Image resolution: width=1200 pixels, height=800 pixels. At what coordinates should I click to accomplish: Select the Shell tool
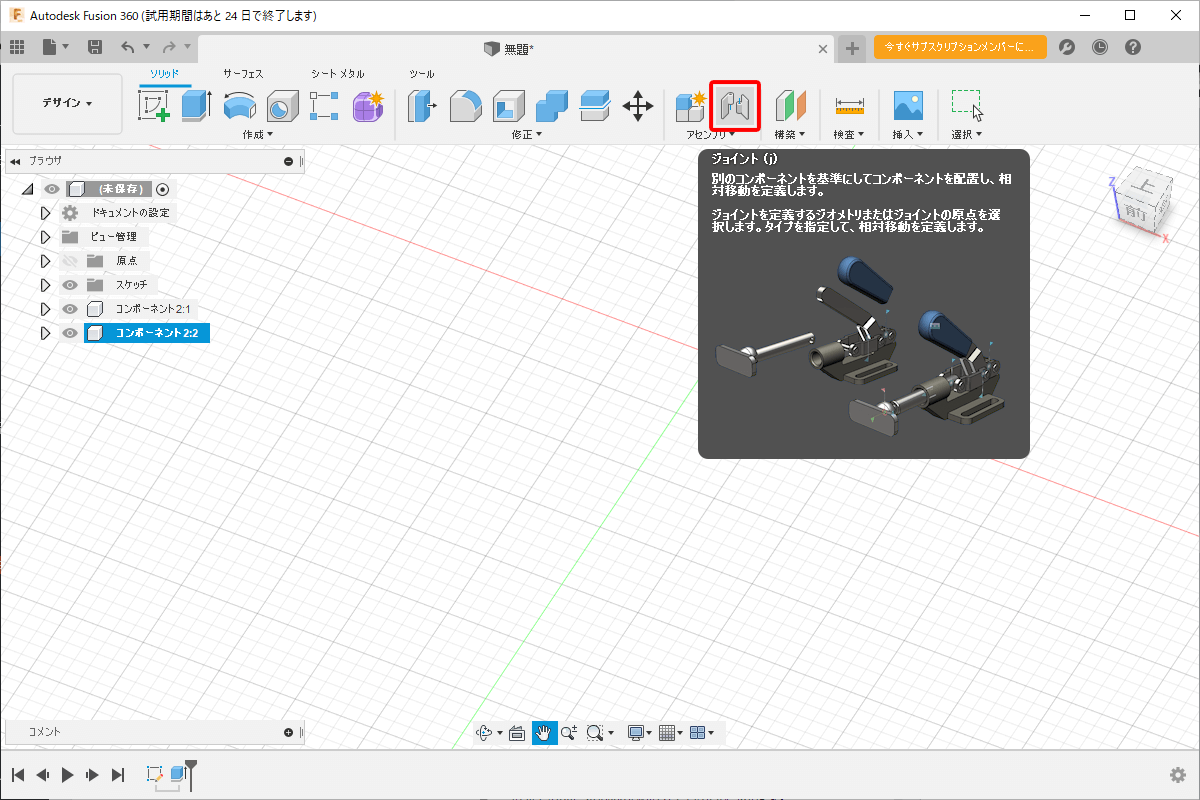pos(509,105)
